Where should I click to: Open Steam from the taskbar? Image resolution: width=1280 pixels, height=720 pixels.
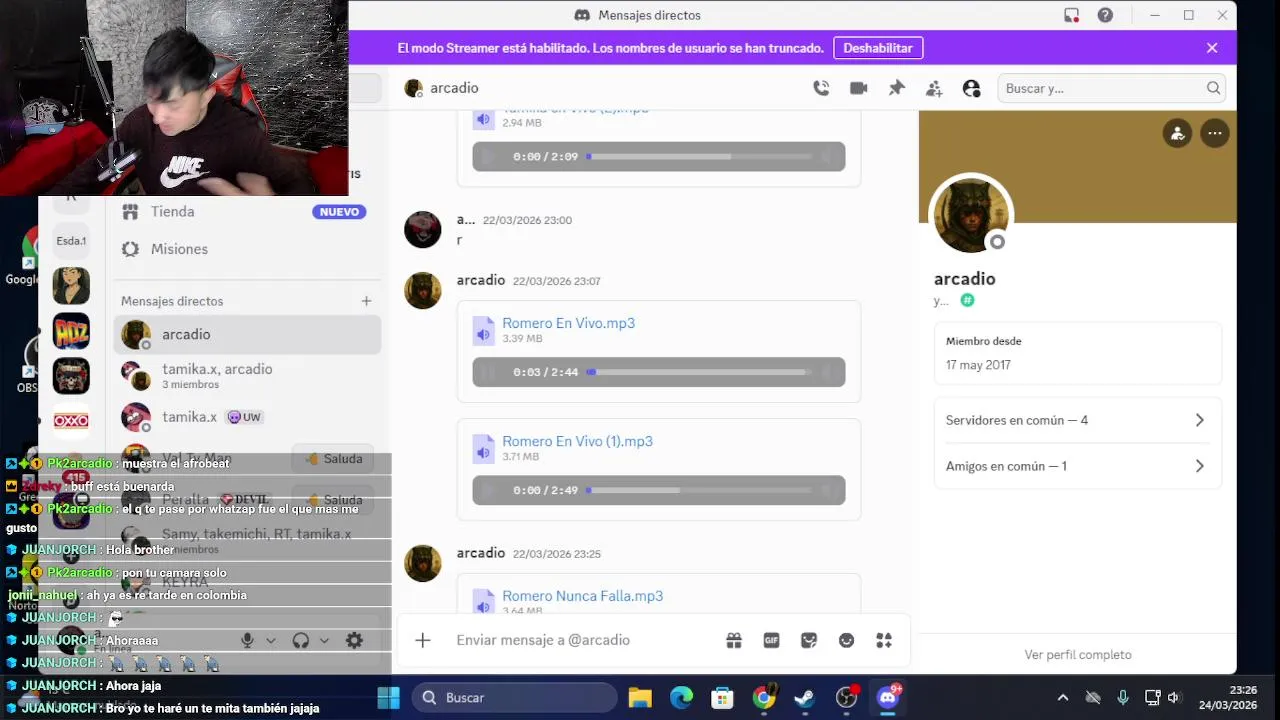(x=804, y=698)
